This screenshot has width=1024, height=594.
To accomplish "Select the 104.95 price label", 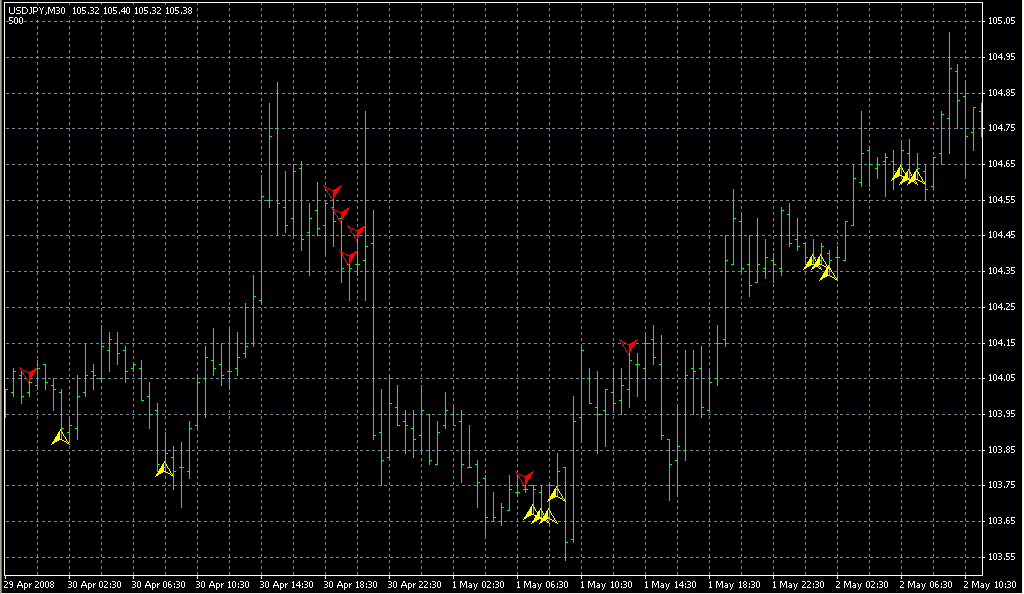I will point(1001,57).
